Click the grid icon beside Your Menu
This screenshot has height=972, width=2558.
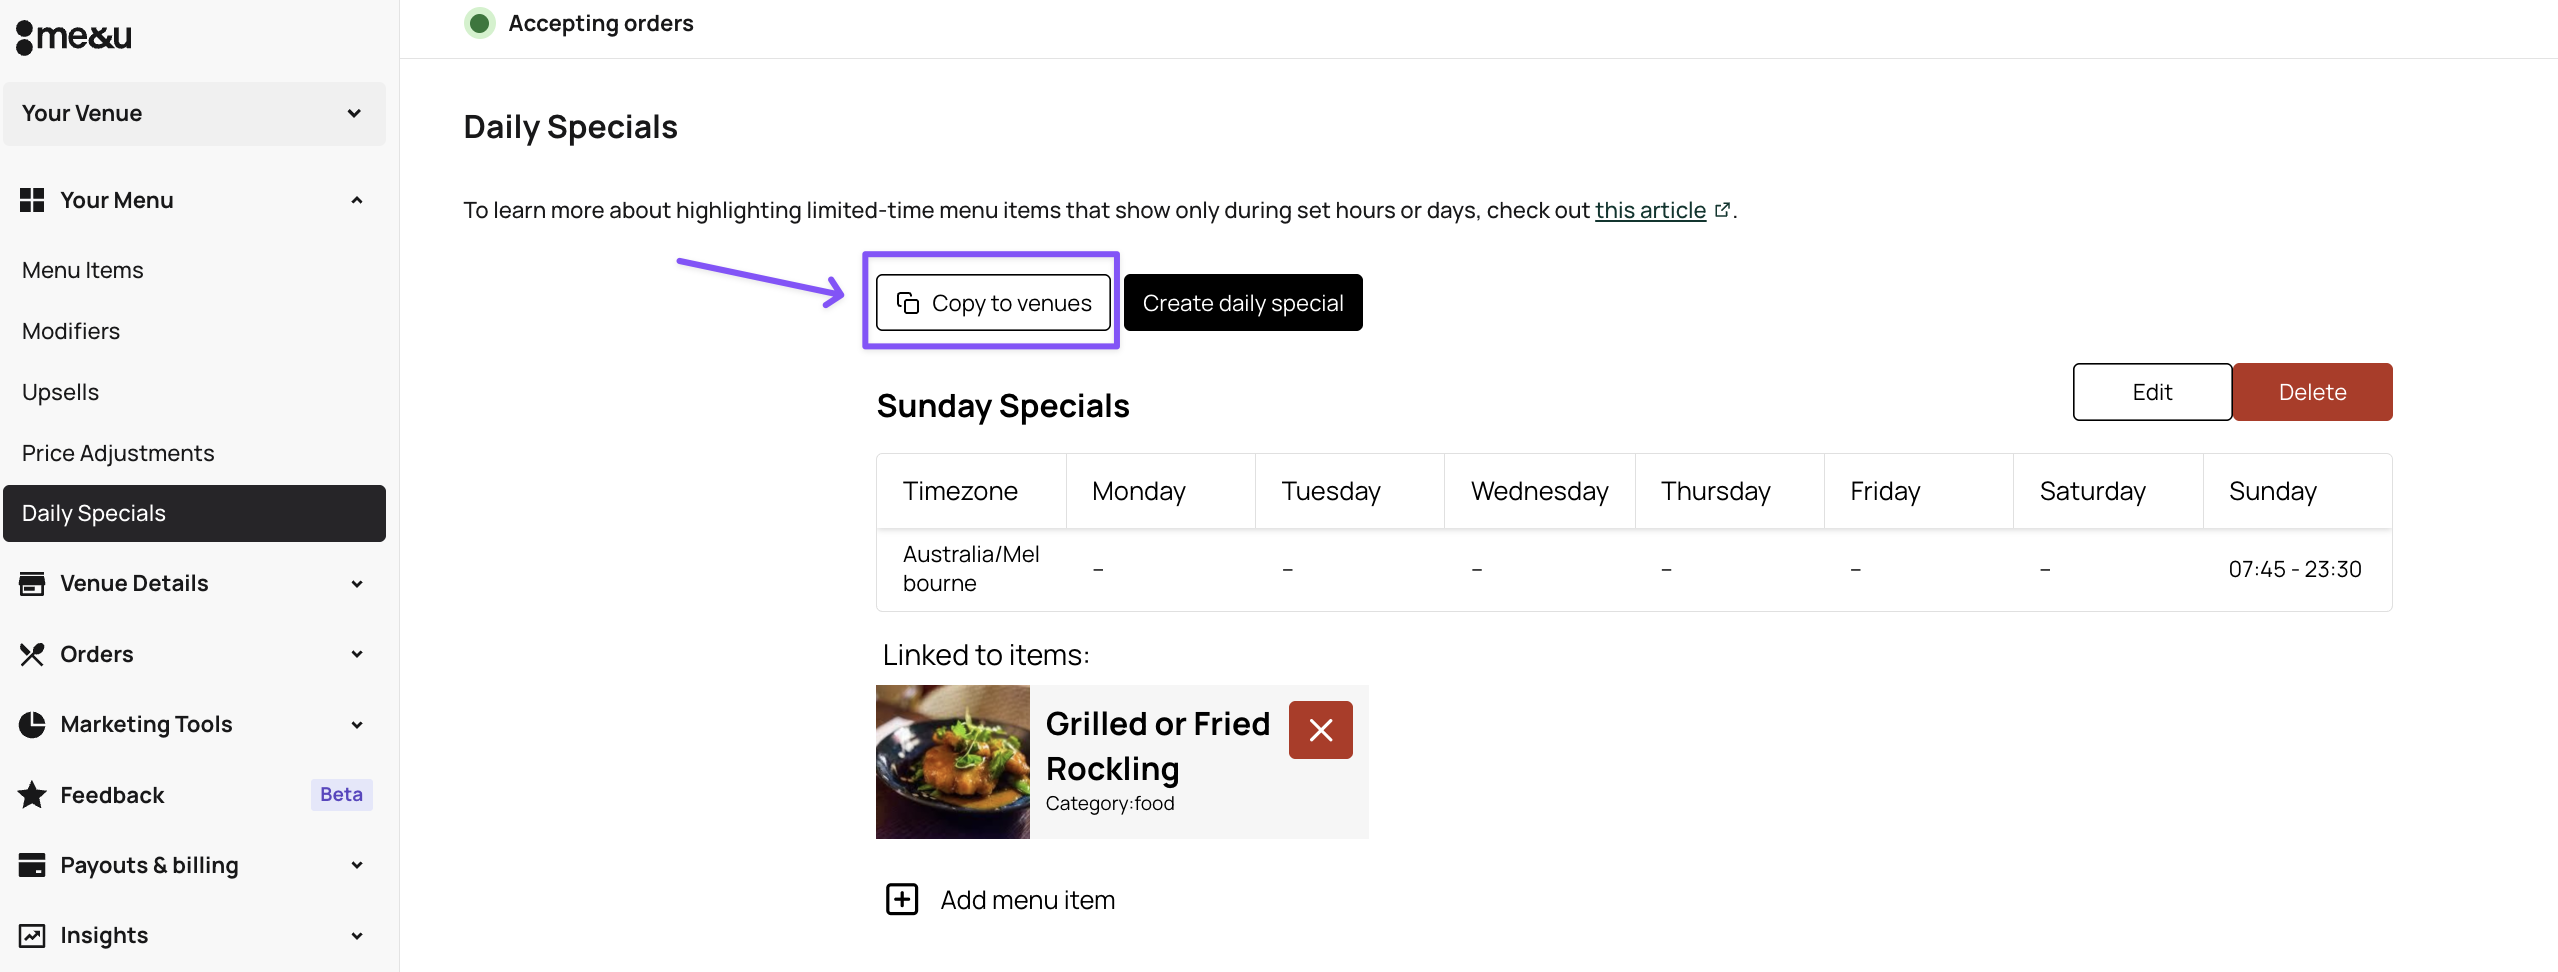coord(33,199)
